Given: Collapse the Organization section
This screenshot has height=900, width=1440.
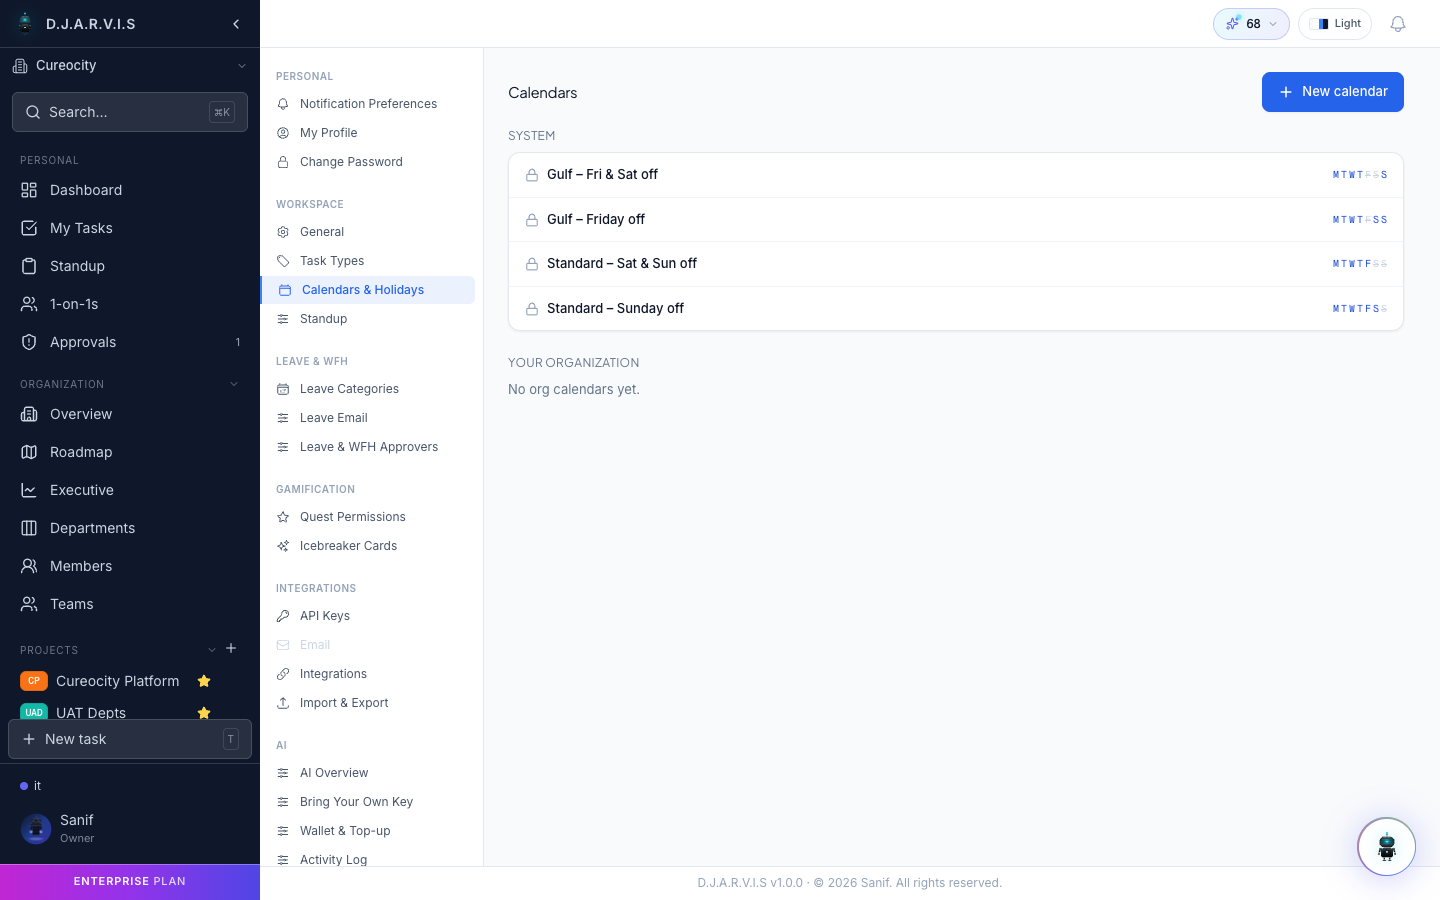Looking at the screenshot, I should pyautogui.click(x=234, y=384).
